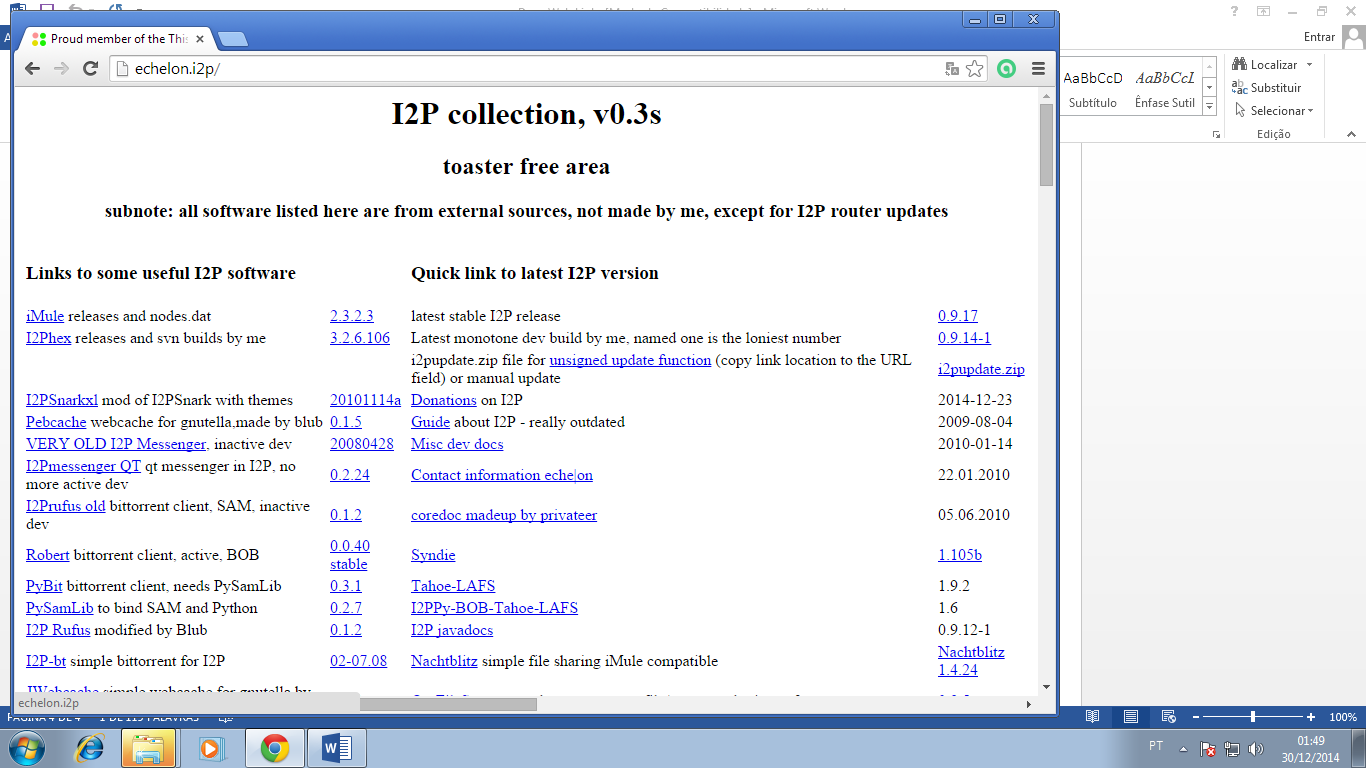
Task: Open I2PSnarkxl version 20101114a link
Action: 365,400
